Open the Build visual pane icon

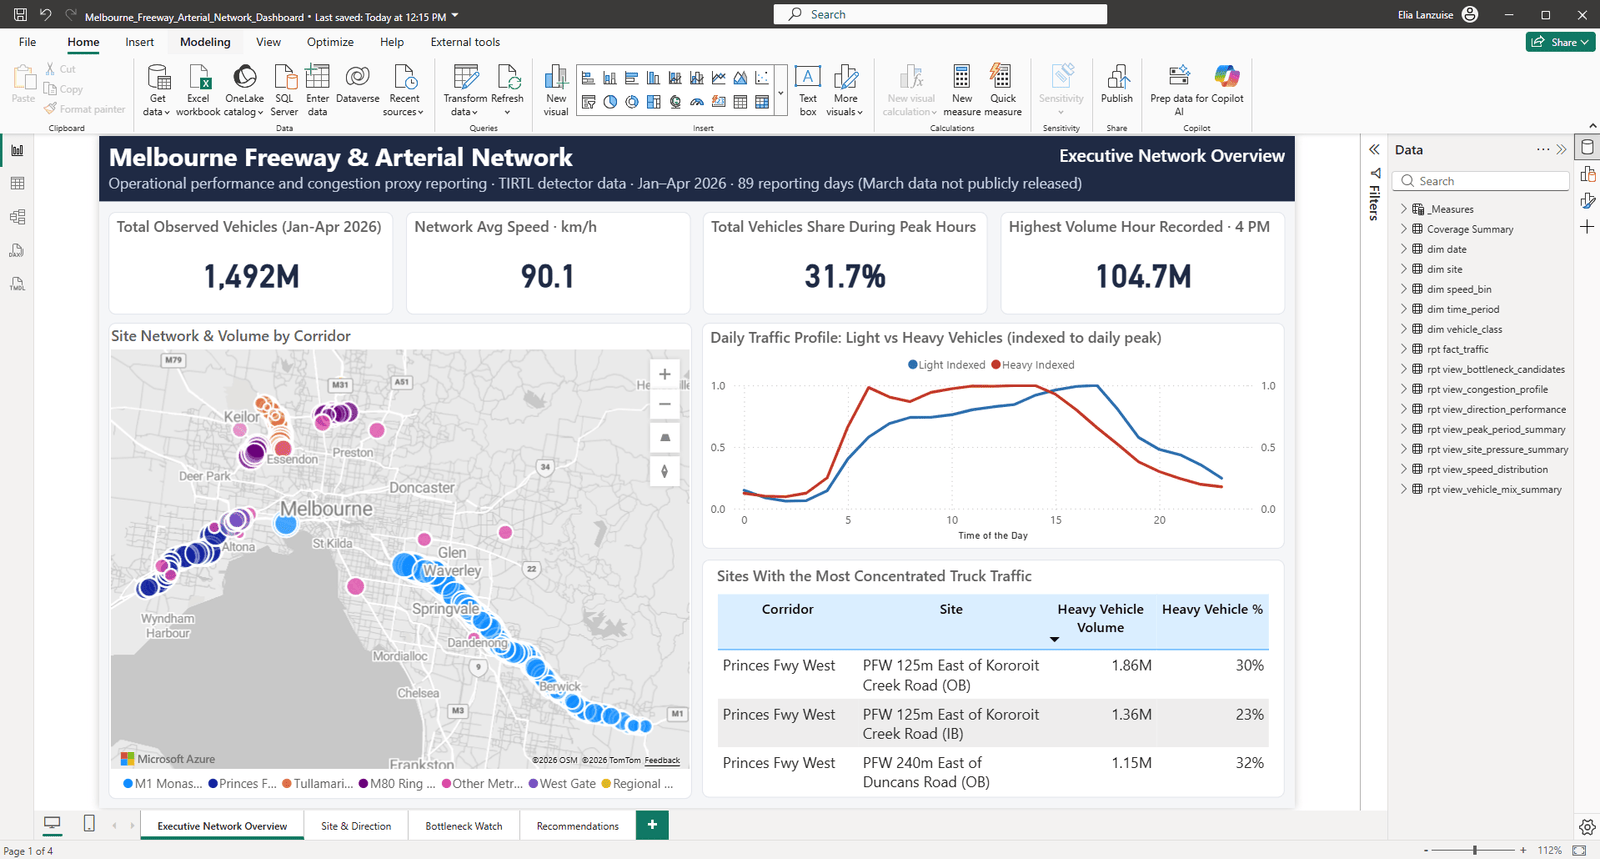coord(1587,174)
